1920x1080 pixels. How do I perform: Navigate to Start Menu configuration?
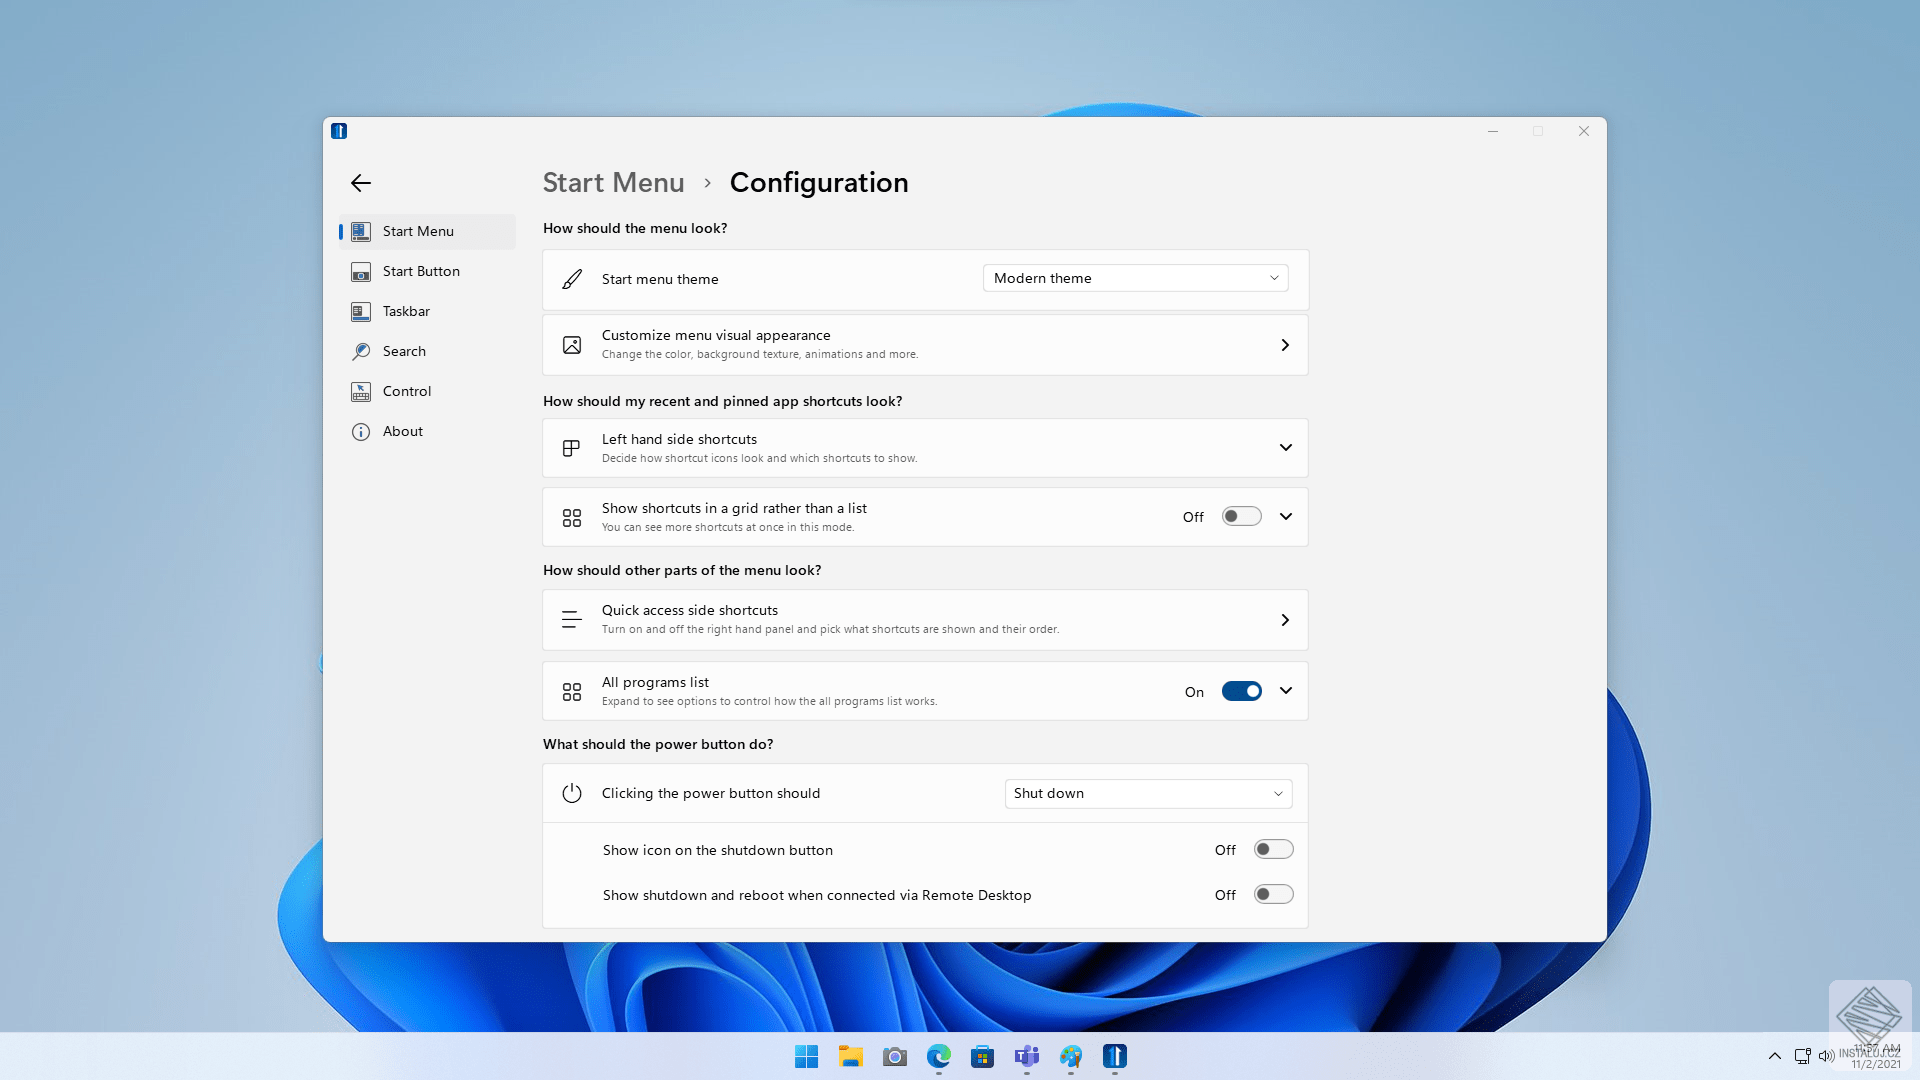coord(418,231)
